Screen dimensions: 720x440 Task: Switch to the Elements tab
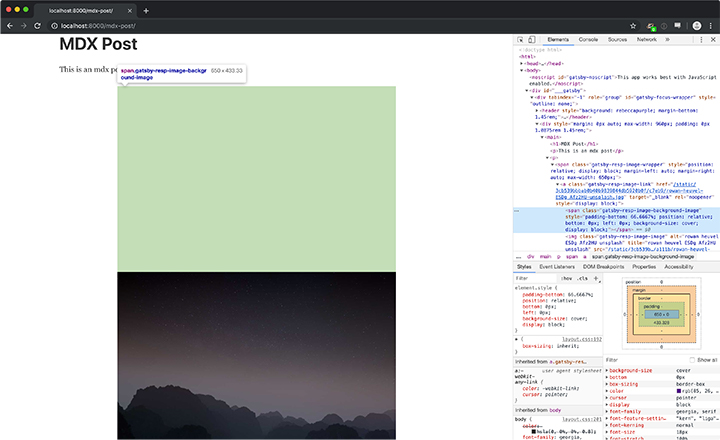click(558, 40)
